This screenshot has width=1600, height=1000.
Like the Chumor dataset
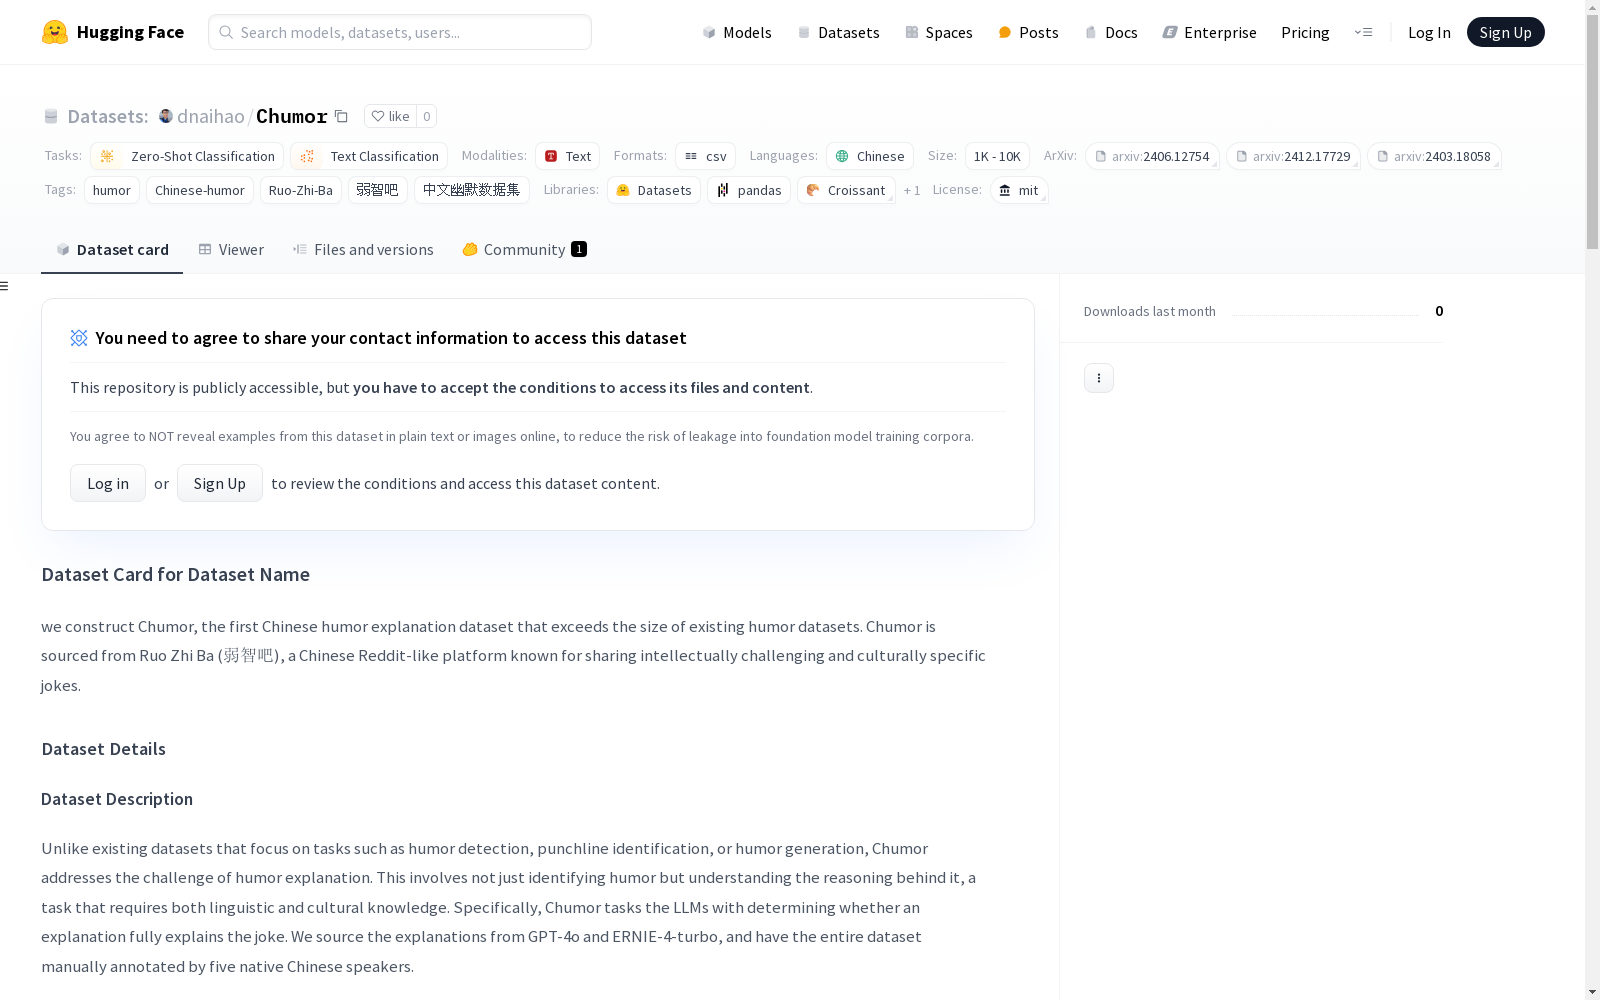(390, 116)
